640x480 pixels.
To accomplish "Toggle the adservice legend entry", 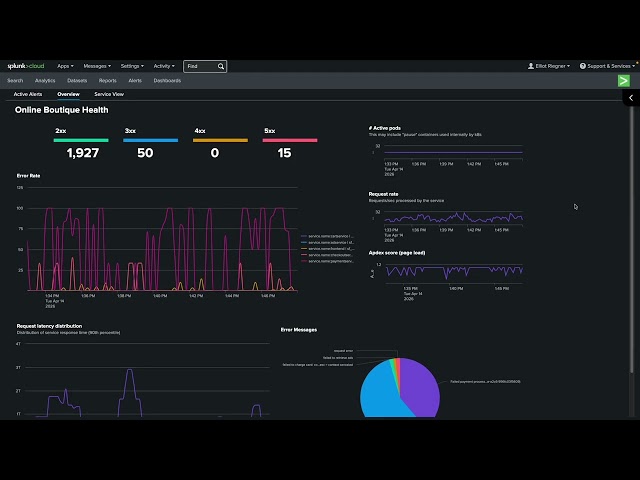I will tap(328, 242).
